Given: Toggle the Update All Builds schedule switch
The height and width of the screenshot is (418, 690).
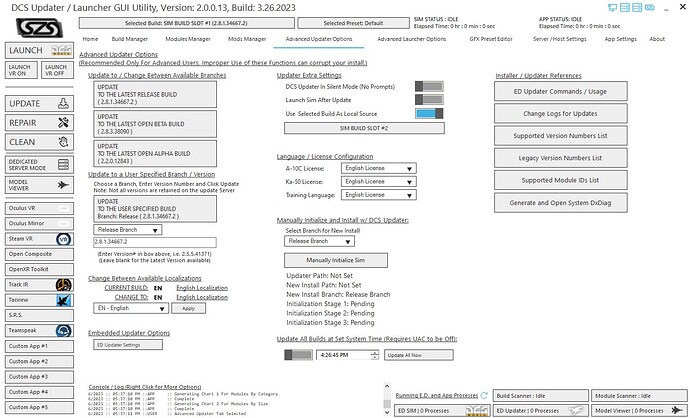Looking at the screenshot, I should [x=298, y=355].
